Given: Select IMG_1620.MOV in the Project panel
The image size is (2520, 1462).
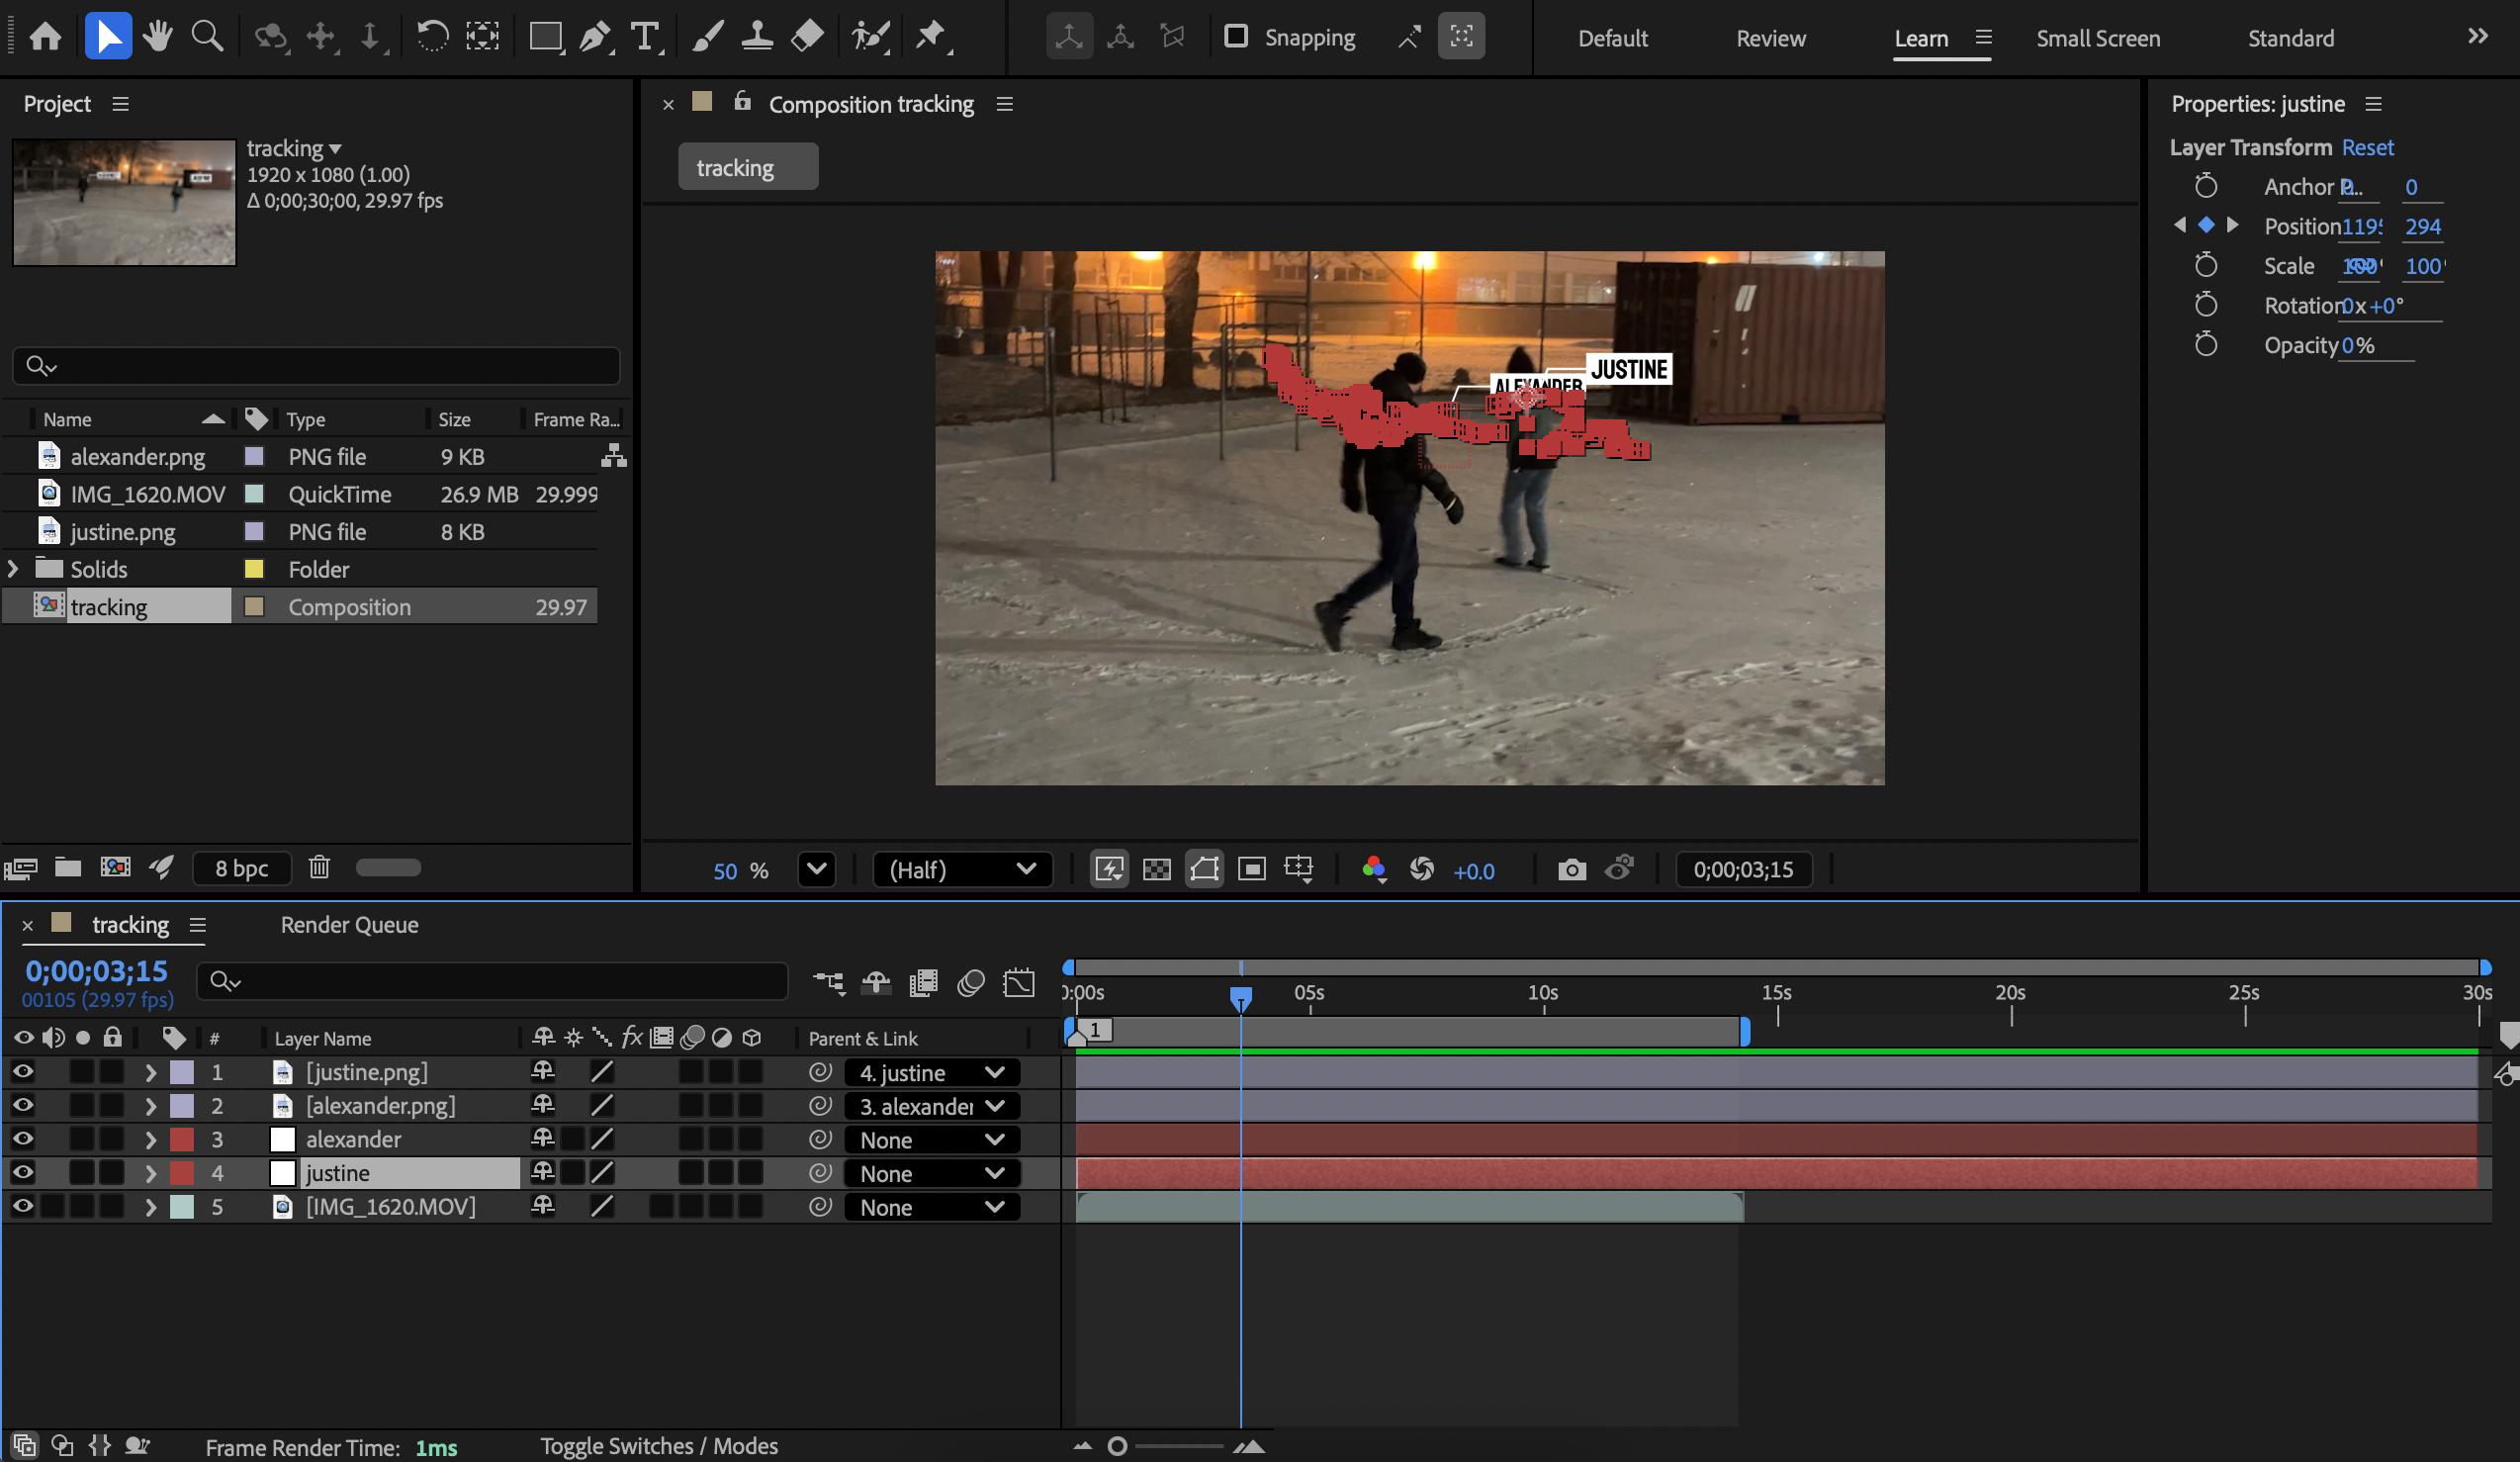Looking at the screenshot, I should (147, 494).
